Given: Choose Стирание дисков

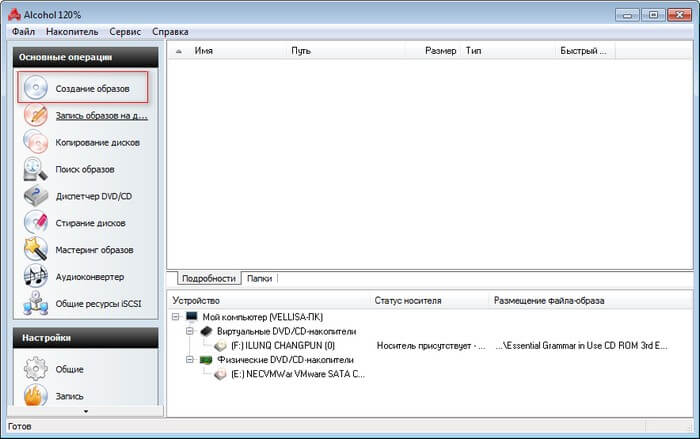Looking at the screenshot, I should click(90, 223).
